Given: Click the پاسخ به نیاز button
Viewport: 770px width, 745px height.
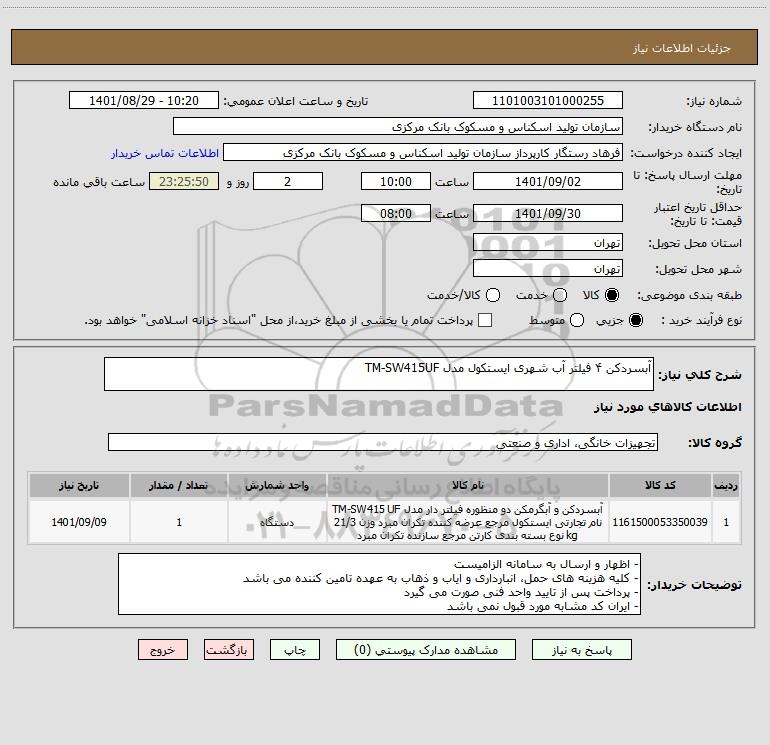Looking at the screenshot, I should [x=581, y=650].
